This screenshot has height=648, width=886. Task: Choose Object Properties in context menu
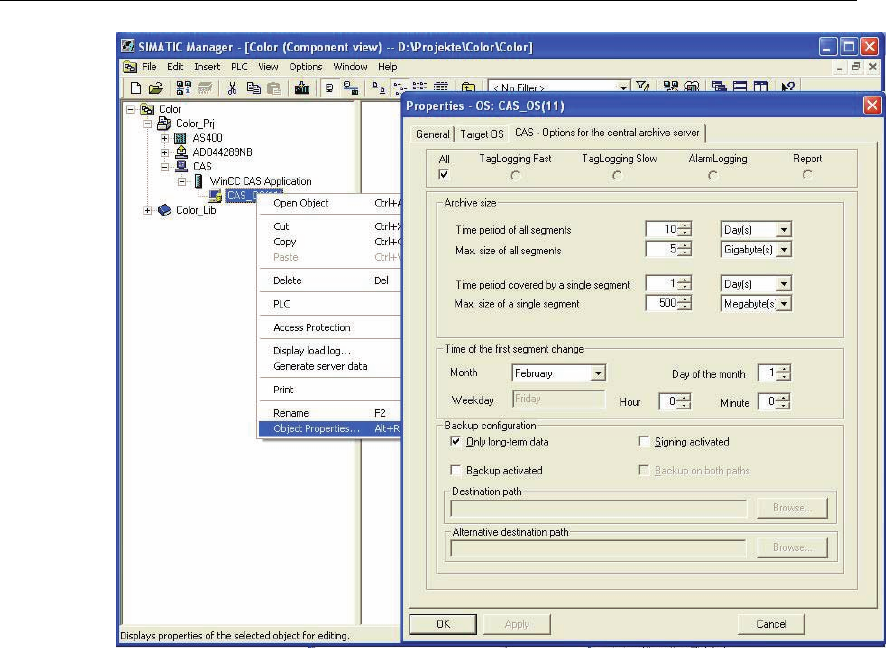click(x=329, y=429)
